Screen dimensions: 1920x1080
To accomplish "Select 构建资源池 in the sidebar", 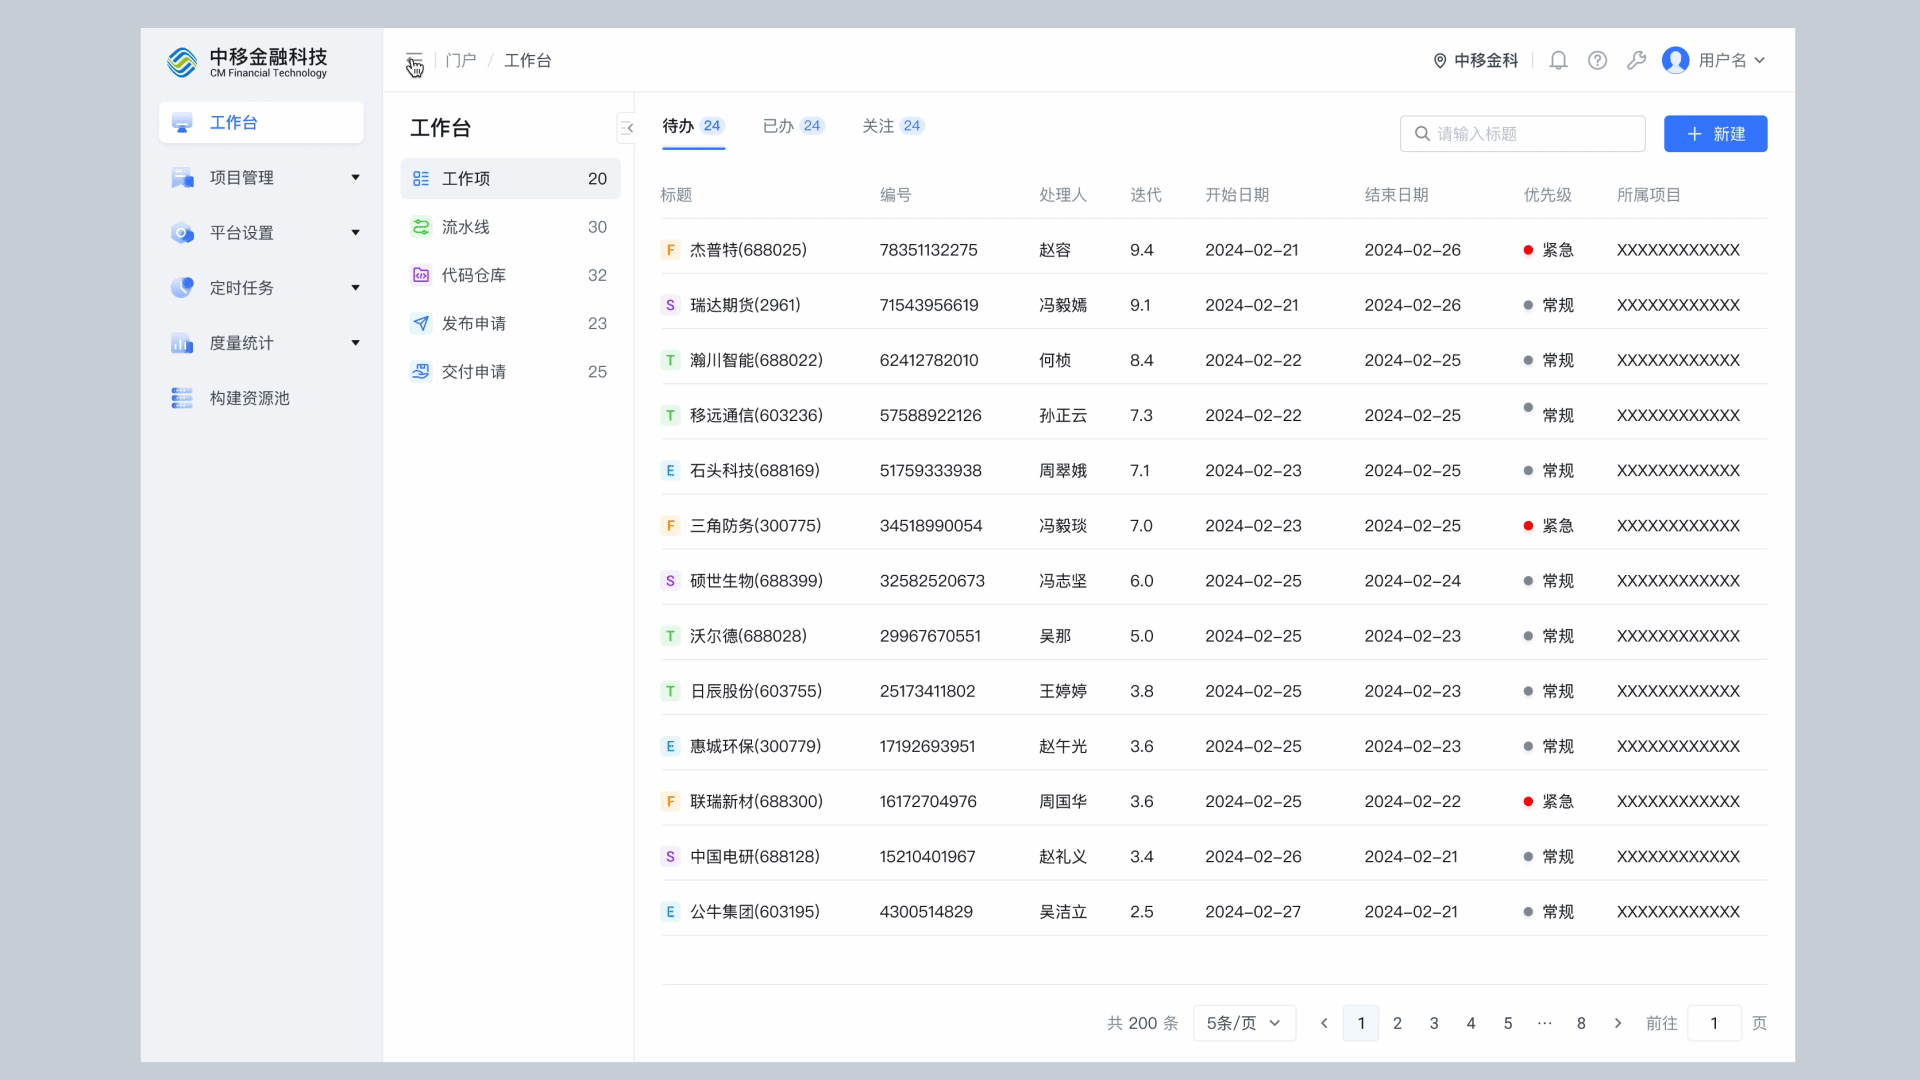I will [261, 398].
